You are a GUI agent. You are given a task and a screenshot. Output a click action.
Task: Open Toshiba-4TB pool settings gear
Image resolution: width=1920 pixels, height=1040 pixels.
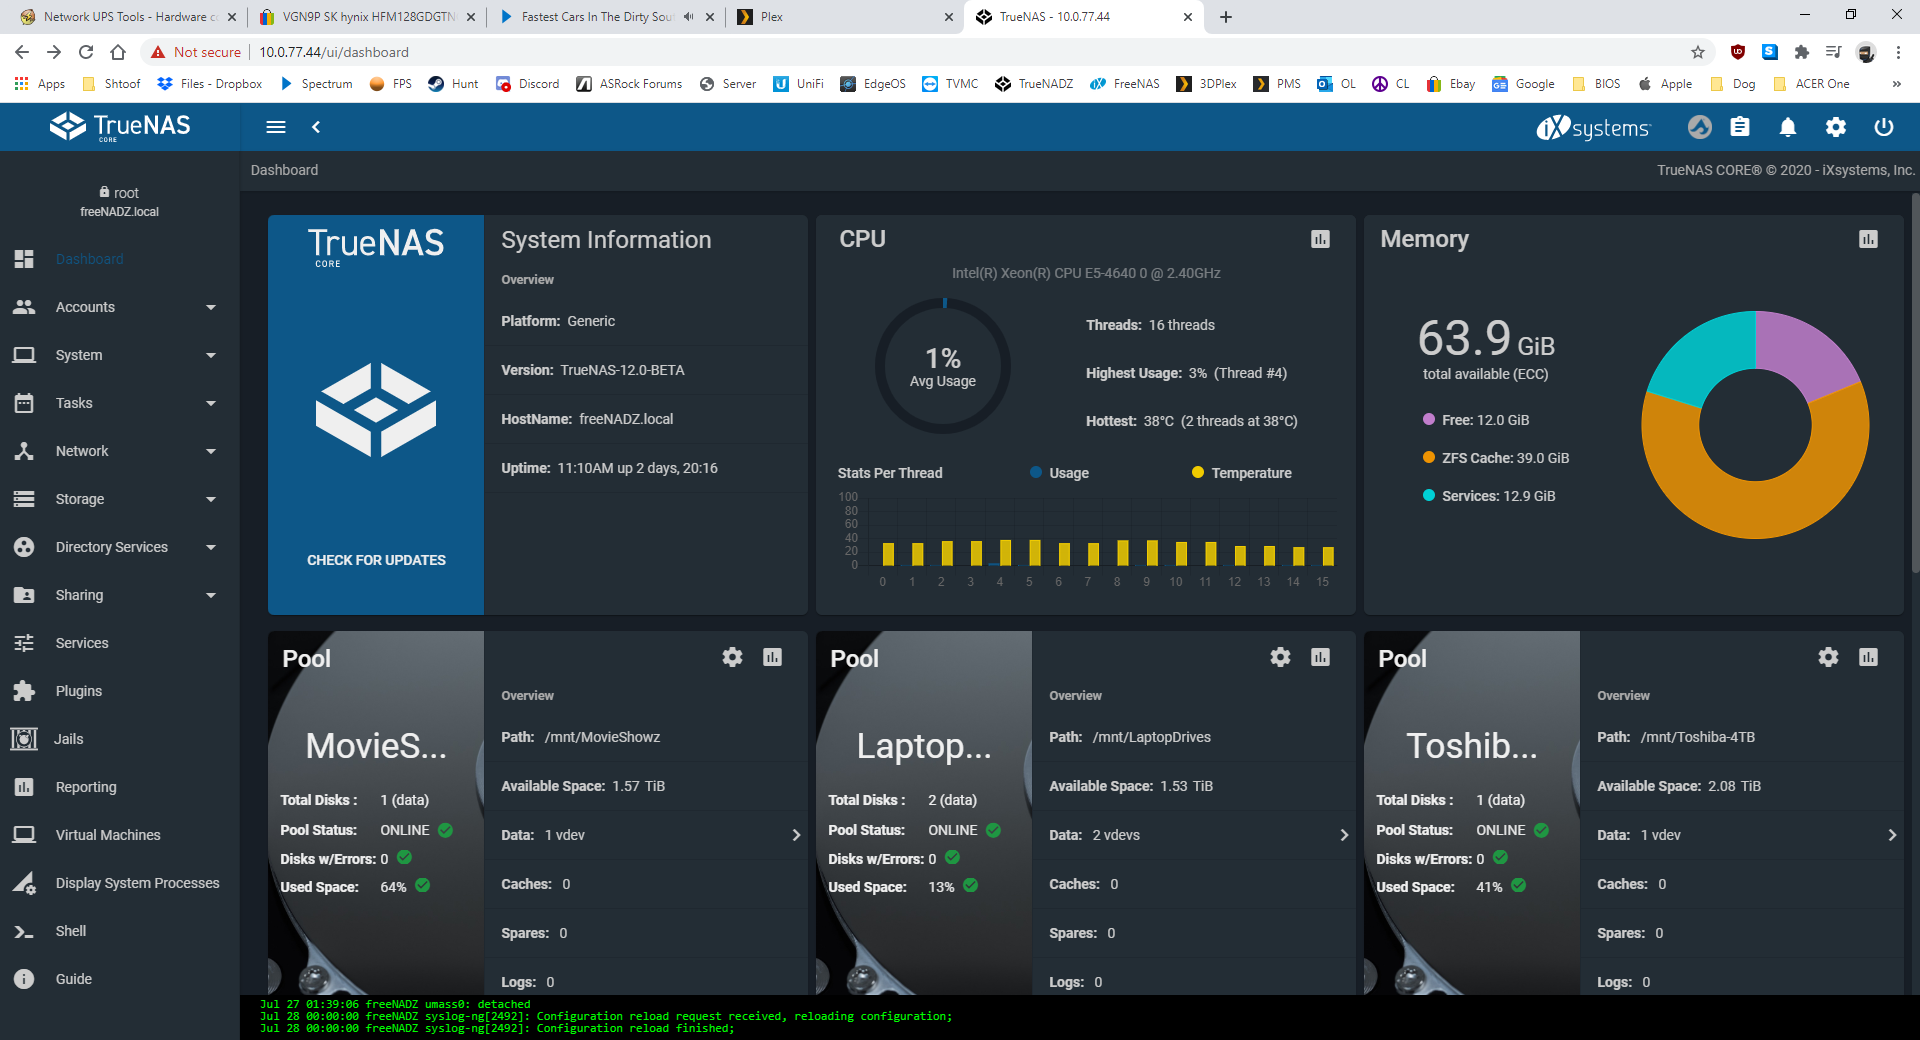coord(1829,657)
